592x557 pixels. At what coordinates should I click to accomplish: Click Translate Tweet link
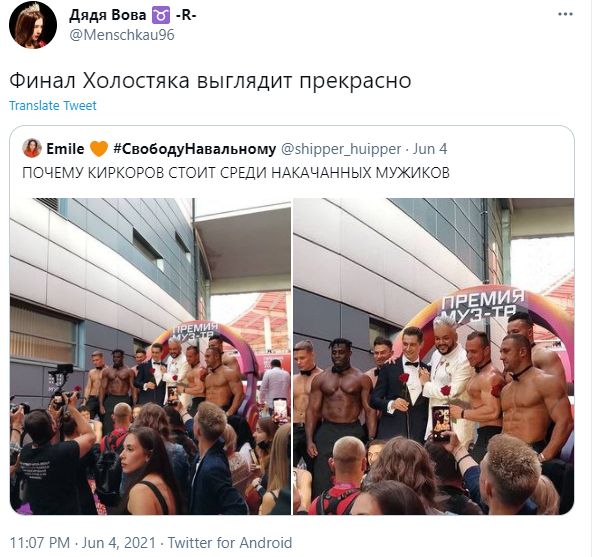pos(53,105)
